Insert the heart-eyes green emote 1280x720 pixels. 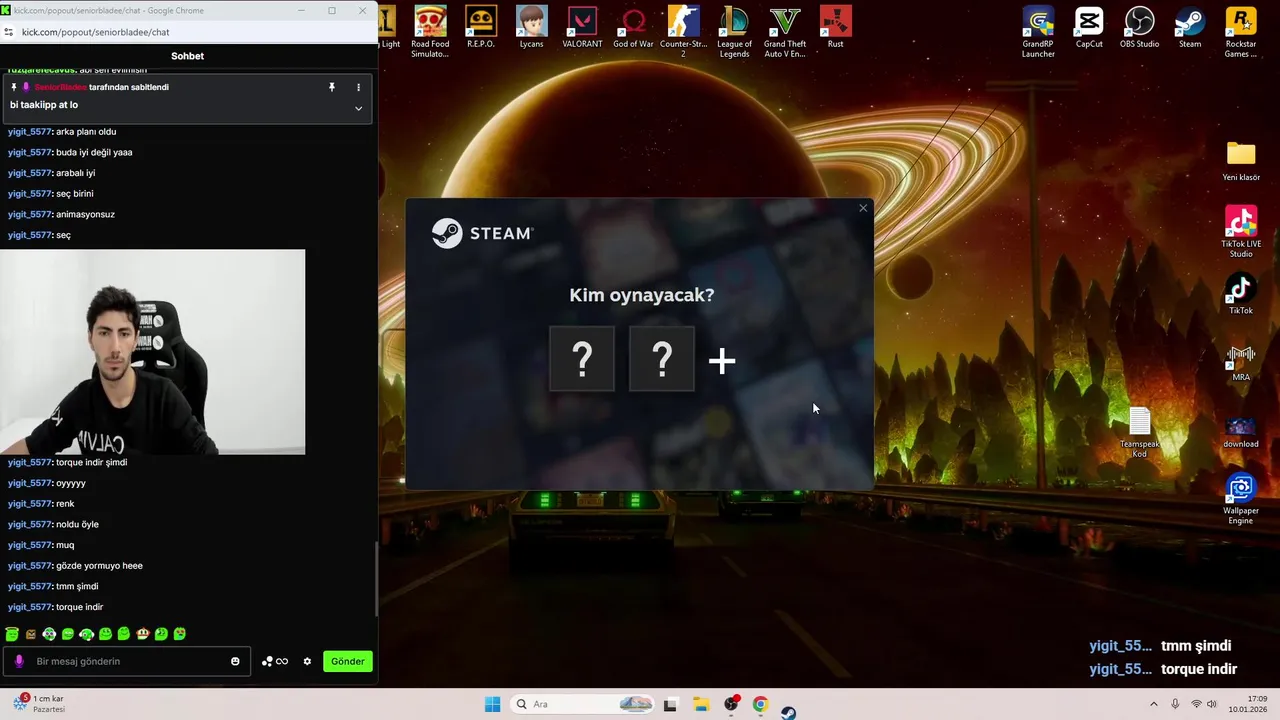click(x=180, y=634)
